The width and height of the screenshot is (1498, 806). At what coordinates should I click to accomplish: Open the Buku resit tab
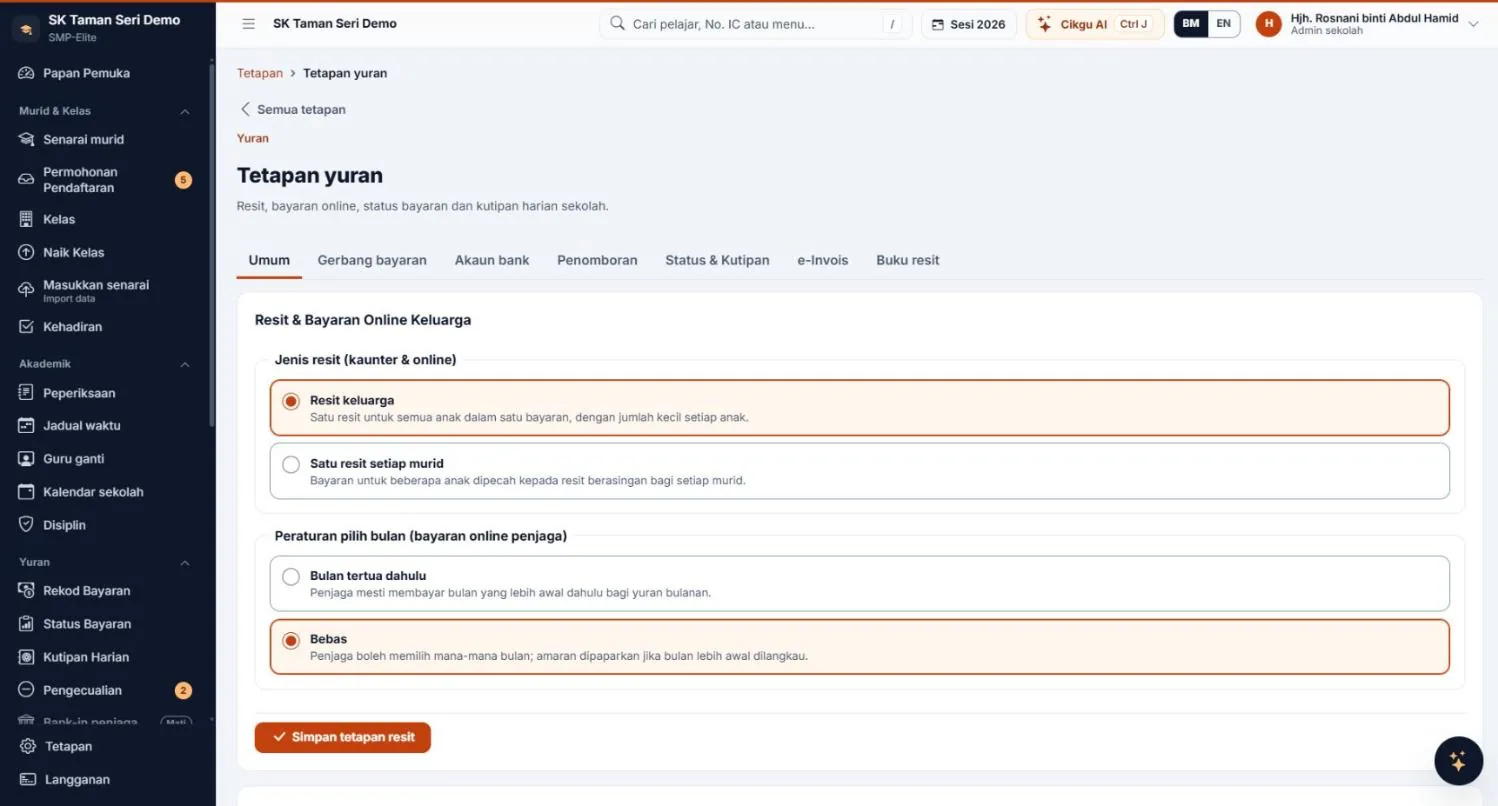(908, 260)
